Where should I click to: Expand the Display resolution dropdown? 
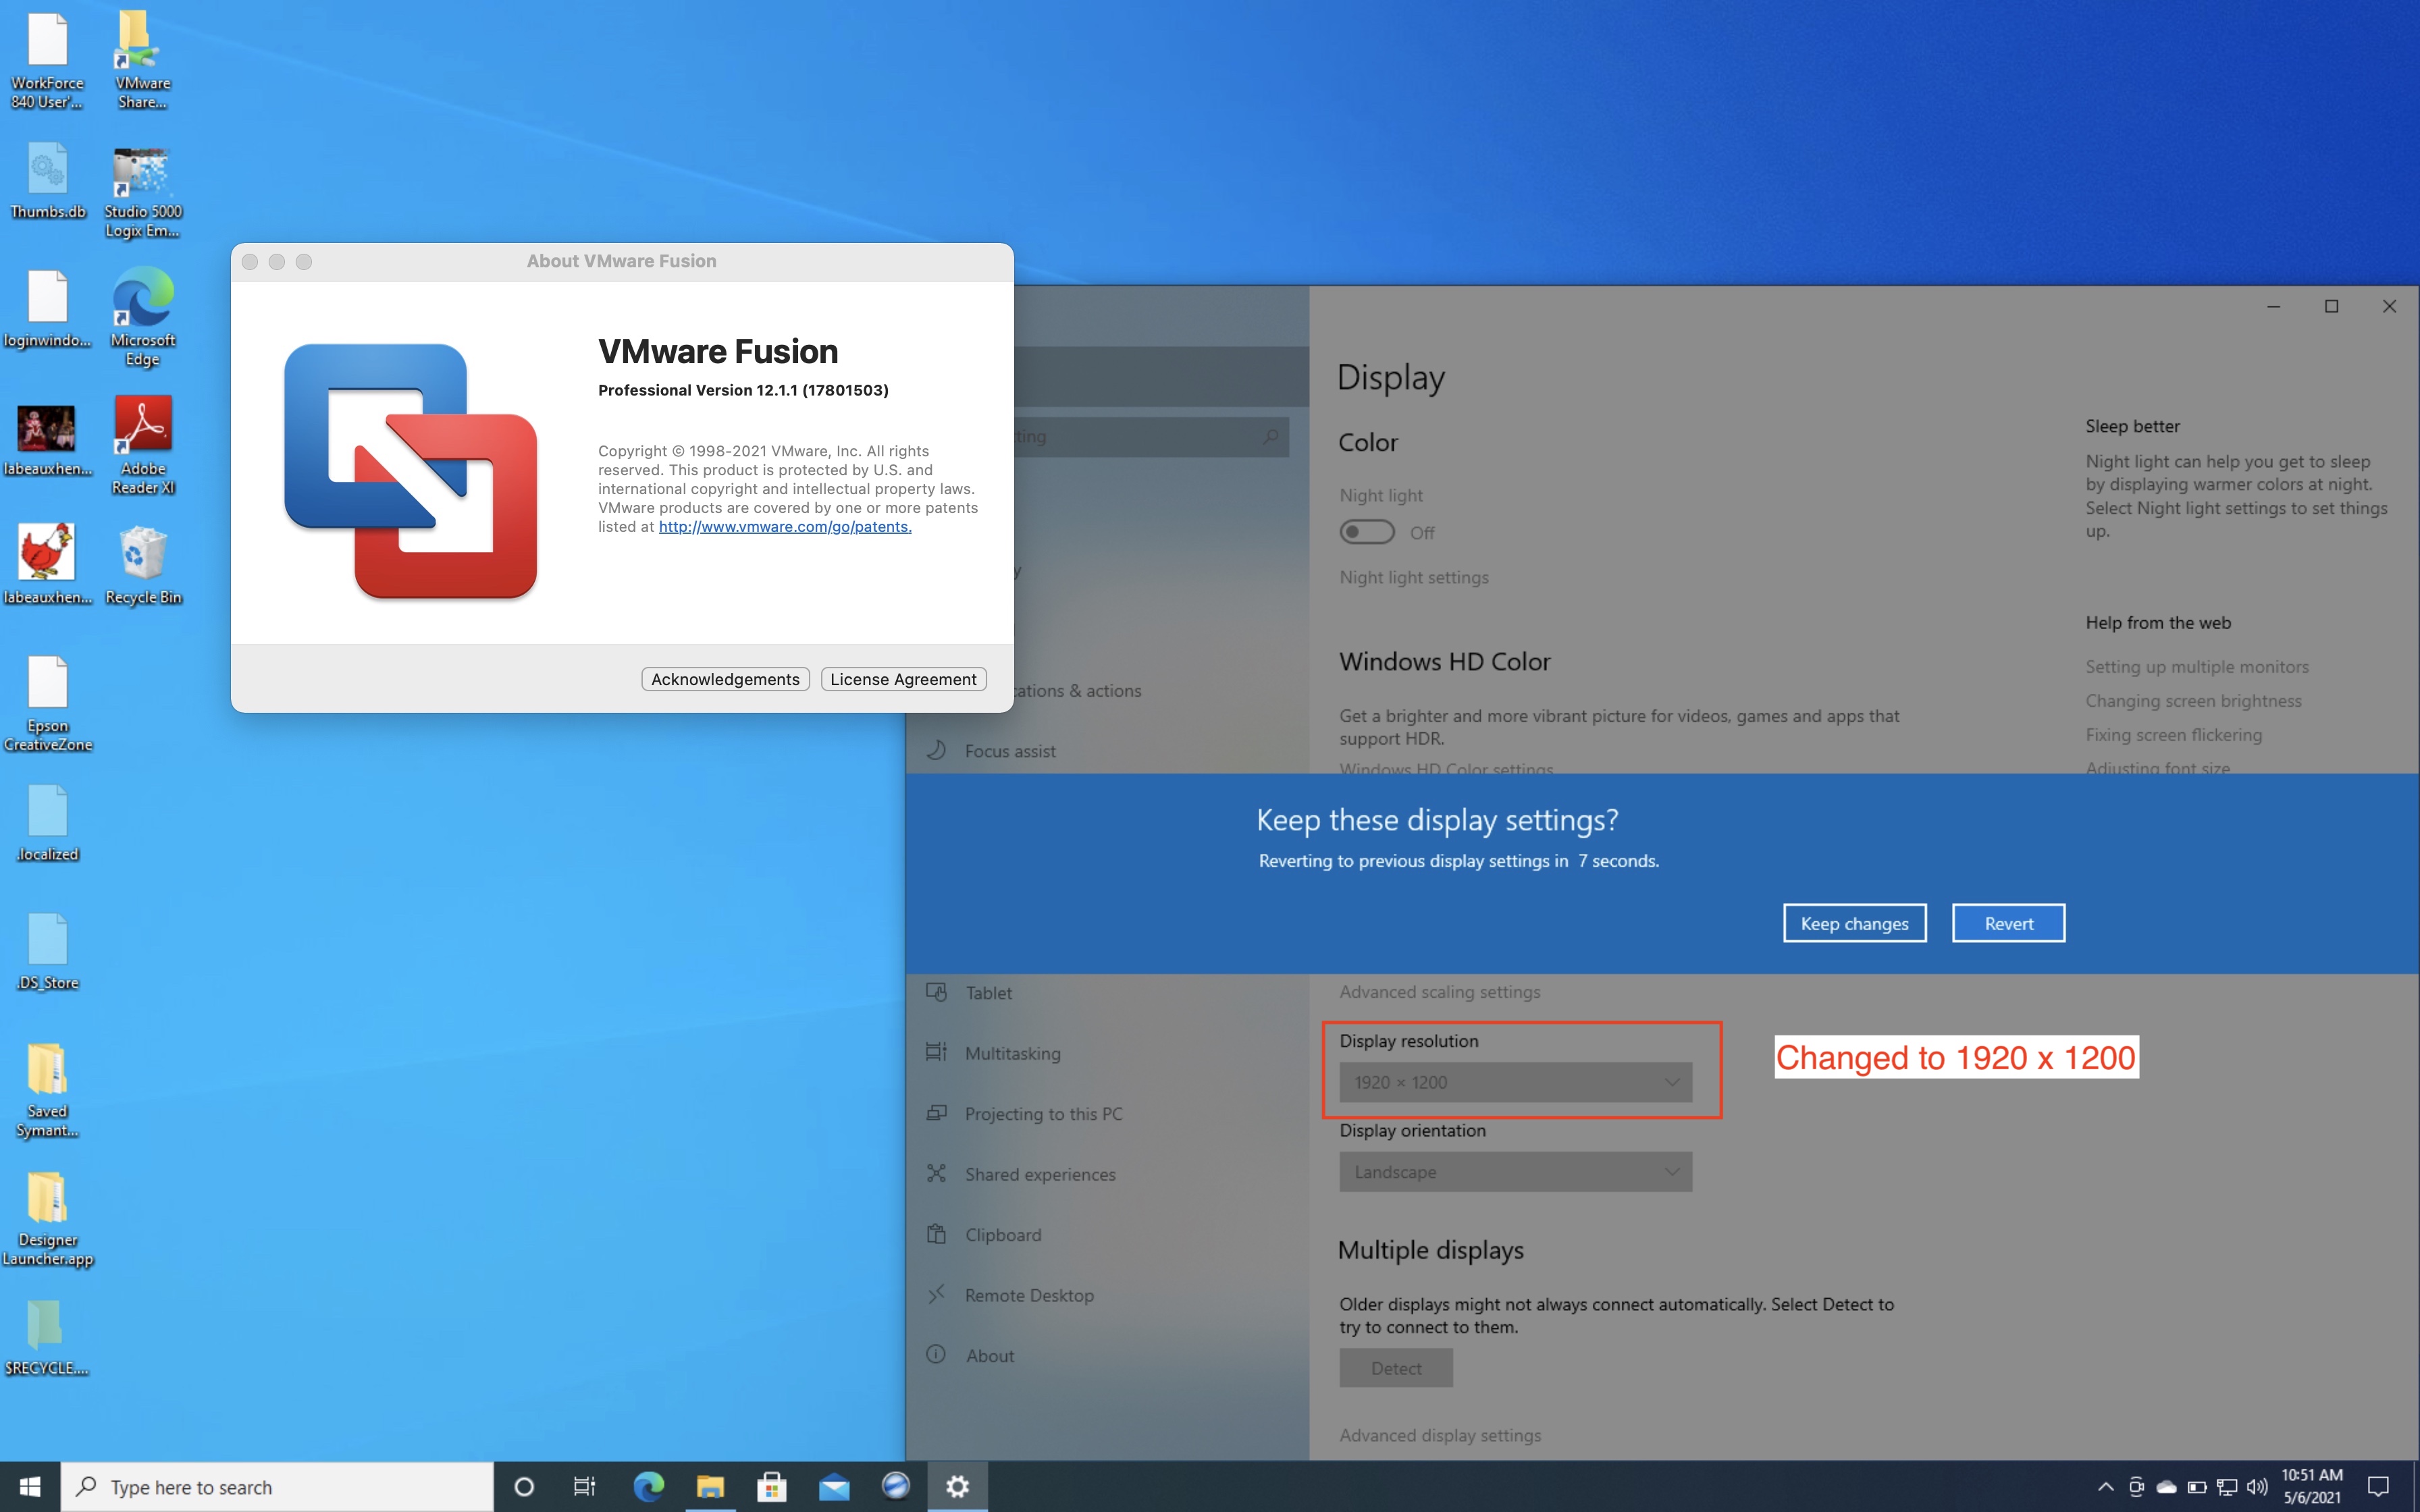pos(1515,1082)
